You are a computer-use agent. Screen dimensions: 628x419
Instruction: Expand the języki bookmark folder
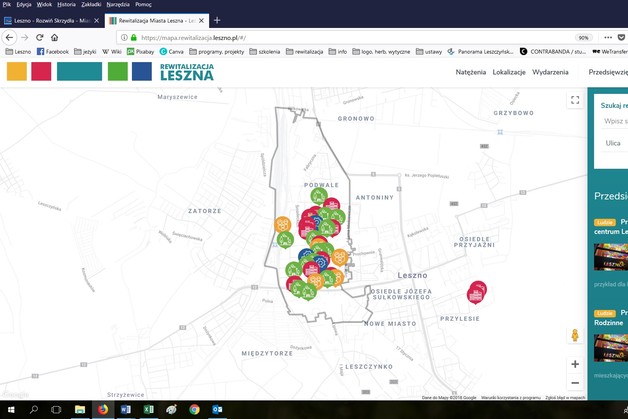pyautogui.click(x=85, y=52)
